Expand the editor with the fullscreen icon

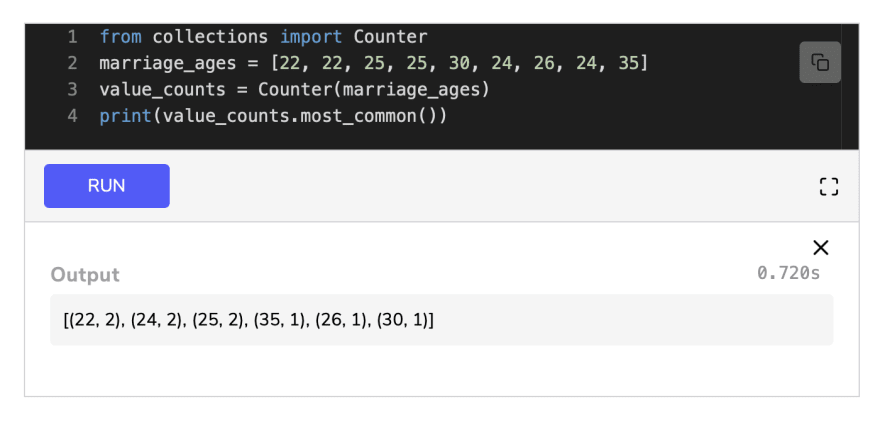coord(828,186)
